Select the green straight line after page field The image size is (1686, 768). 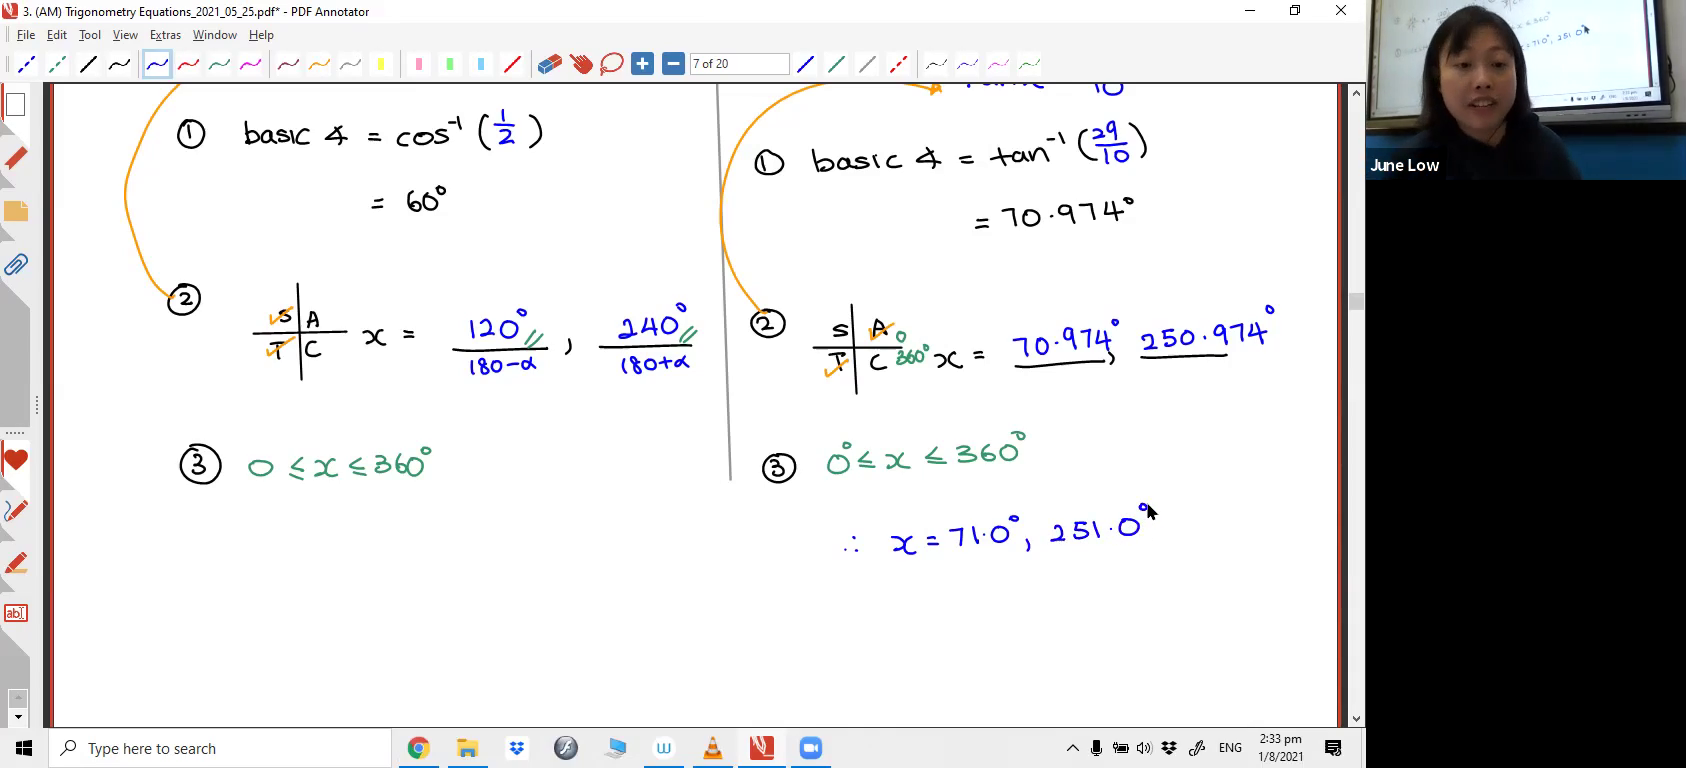pyautogui.click(x=836, y=64)
